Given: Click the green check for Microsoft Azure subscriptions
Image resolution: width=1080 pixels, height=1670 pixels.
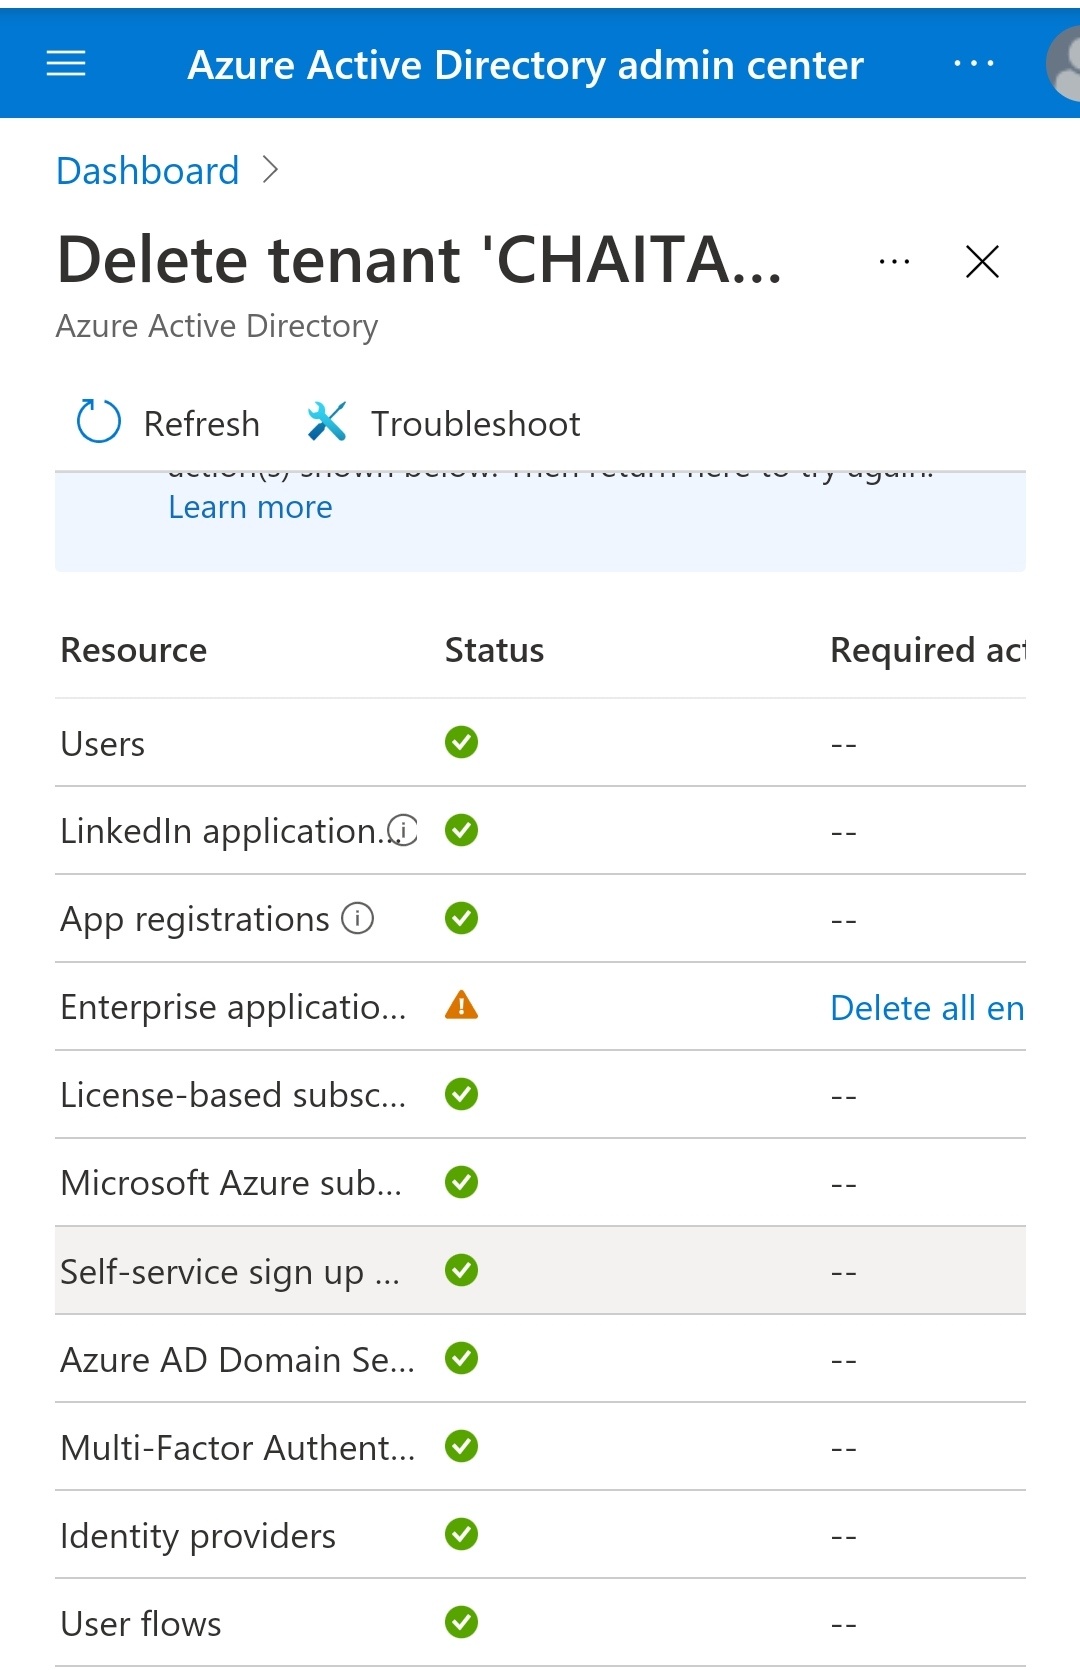Looking at the screenshot, I should pos(461,1182).
